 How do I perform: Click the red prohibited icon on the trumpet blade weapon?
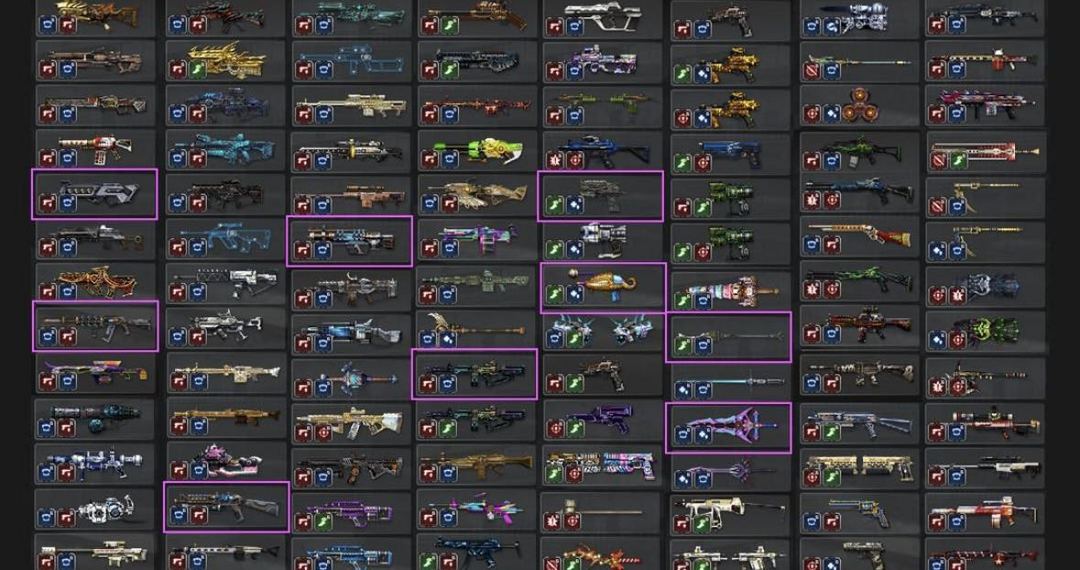tap(938, 161)
